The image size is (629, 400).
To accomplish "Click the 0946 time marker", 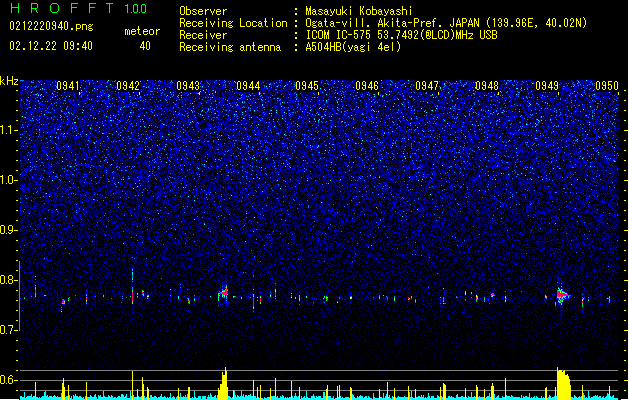I will pos(367,86).
